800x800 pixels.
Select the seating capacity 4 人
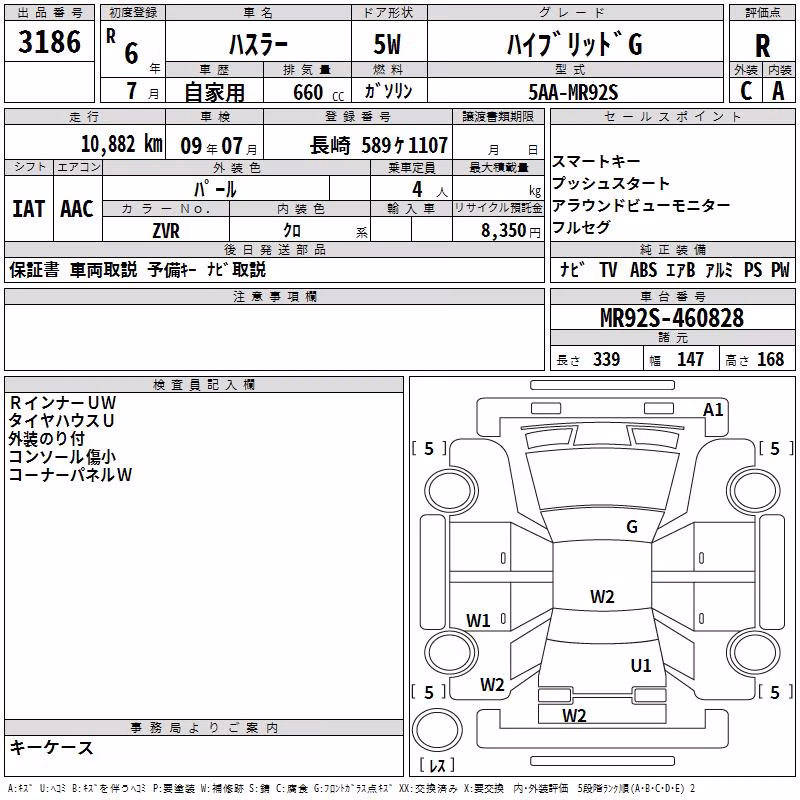[430, 190]
